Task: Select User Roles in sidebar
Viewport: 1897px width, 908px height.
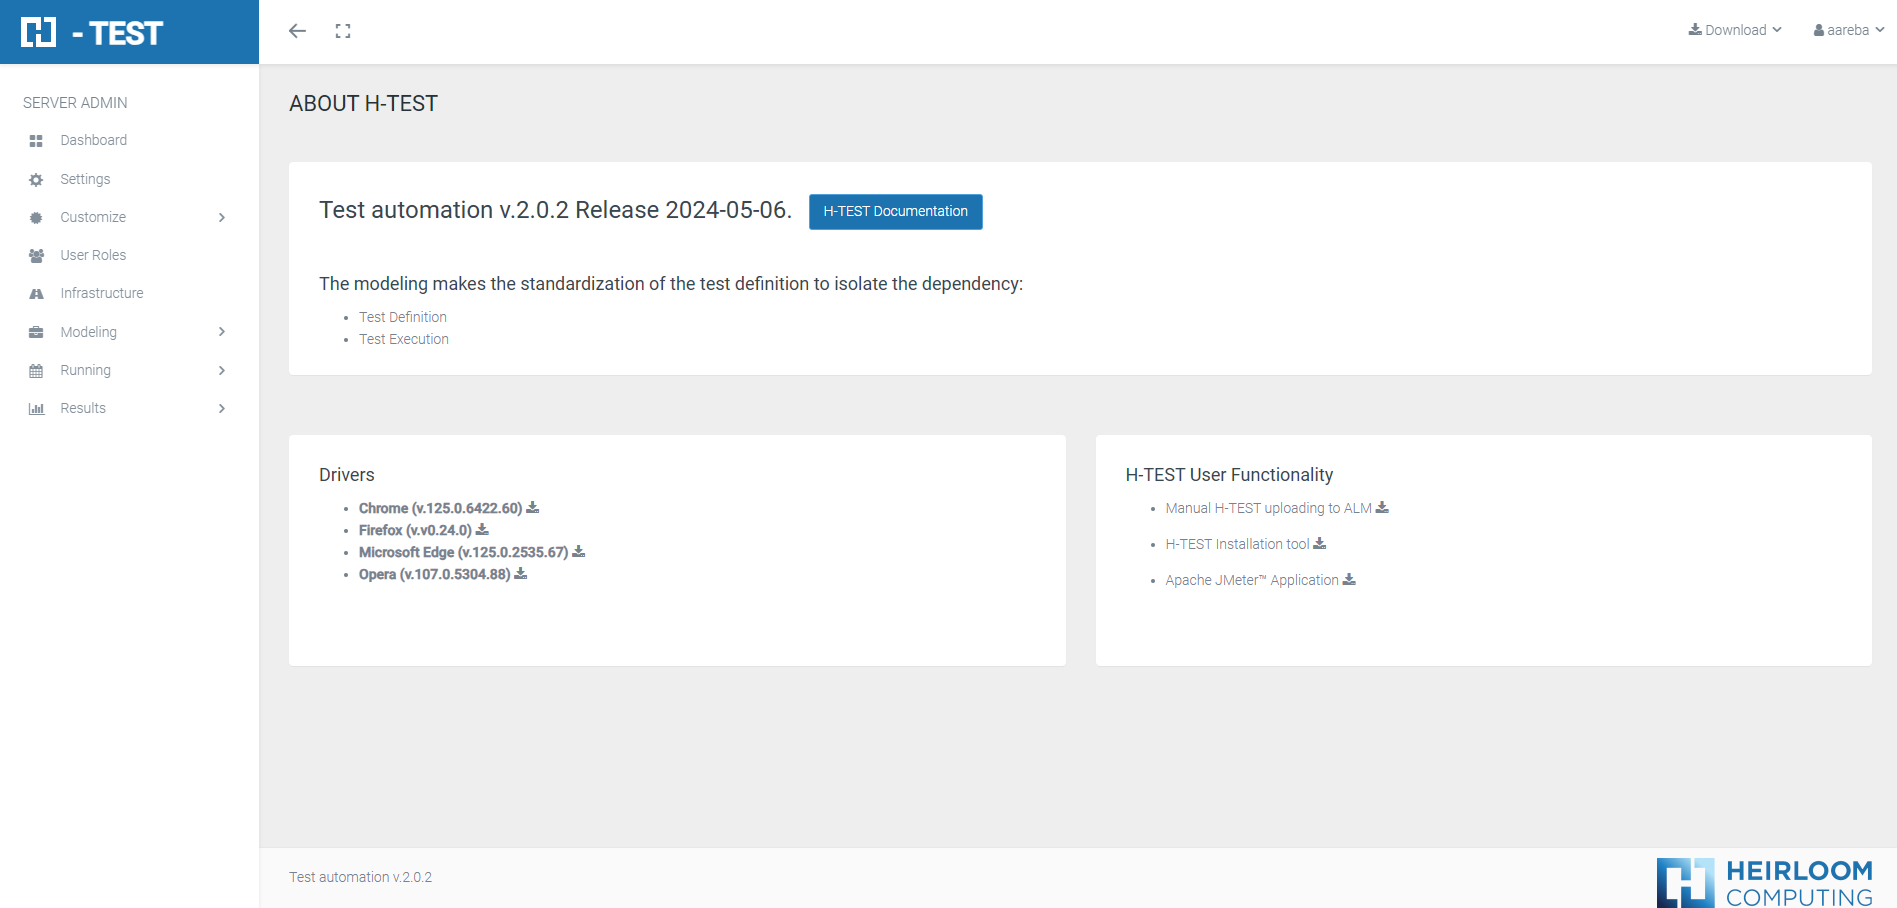Action: pyautogui.click(x=93, y=256)
